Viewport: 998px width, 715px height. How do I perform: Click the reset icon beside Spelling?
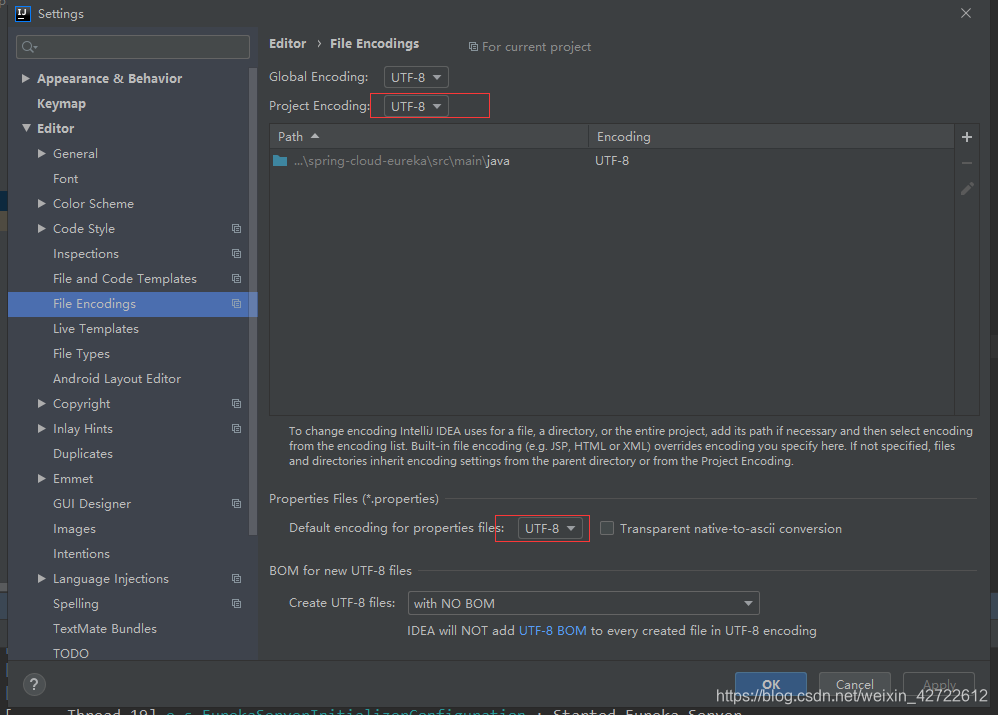(x=236, y=603)
